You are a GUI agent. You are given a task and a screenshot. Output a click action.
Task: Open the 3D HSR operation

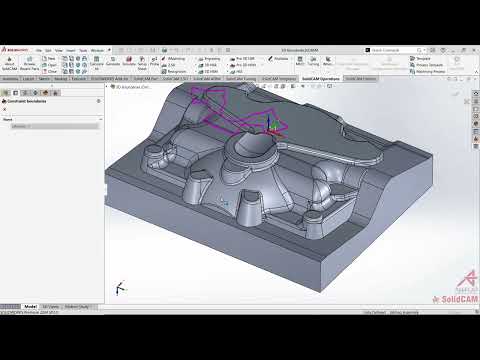pyautogui.click(x=208, y=65)
